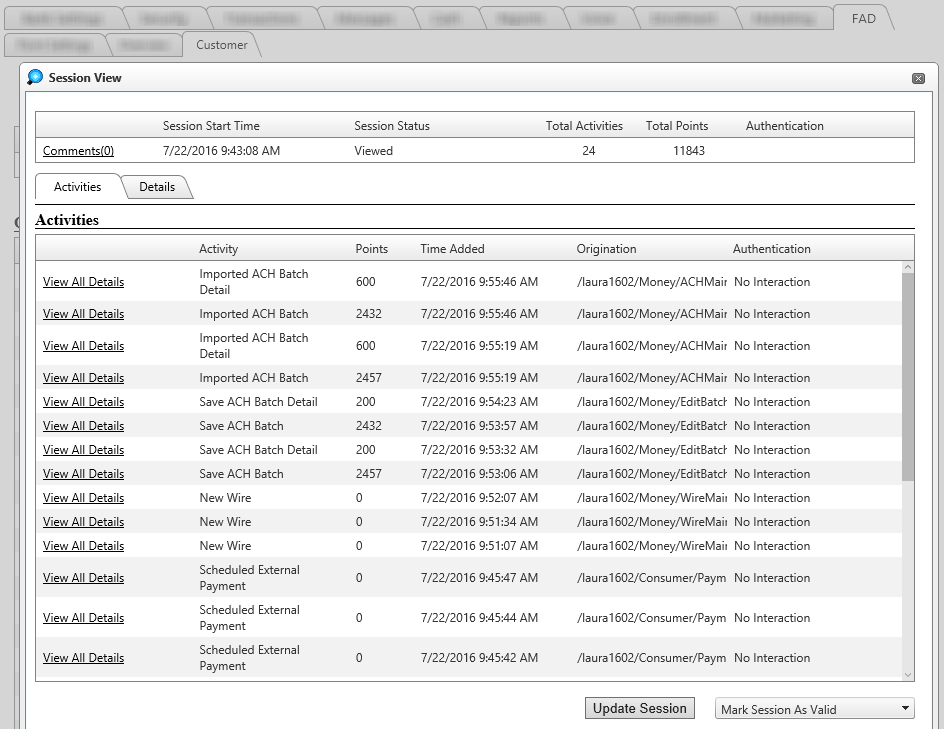Open the Comments(0) link
Screen dimensions: 944x729
78,151
